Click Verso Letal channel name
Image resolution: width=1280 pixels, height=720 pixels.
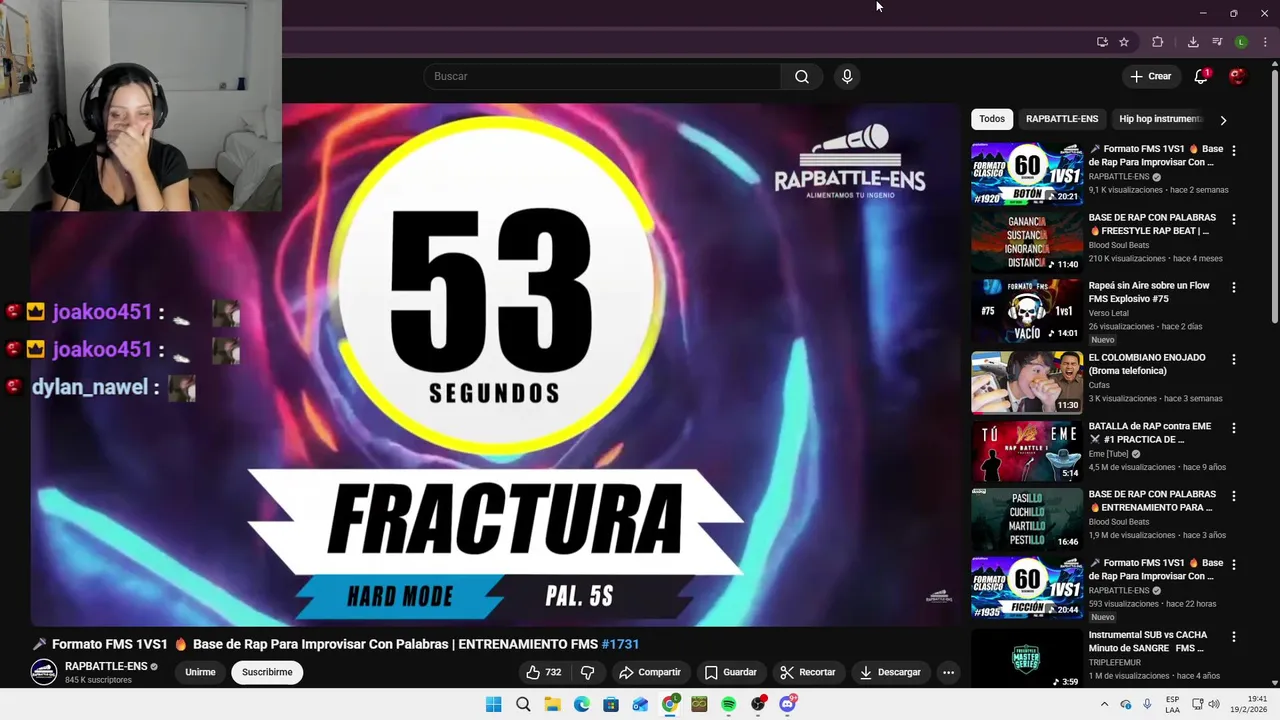point(1109,313)
